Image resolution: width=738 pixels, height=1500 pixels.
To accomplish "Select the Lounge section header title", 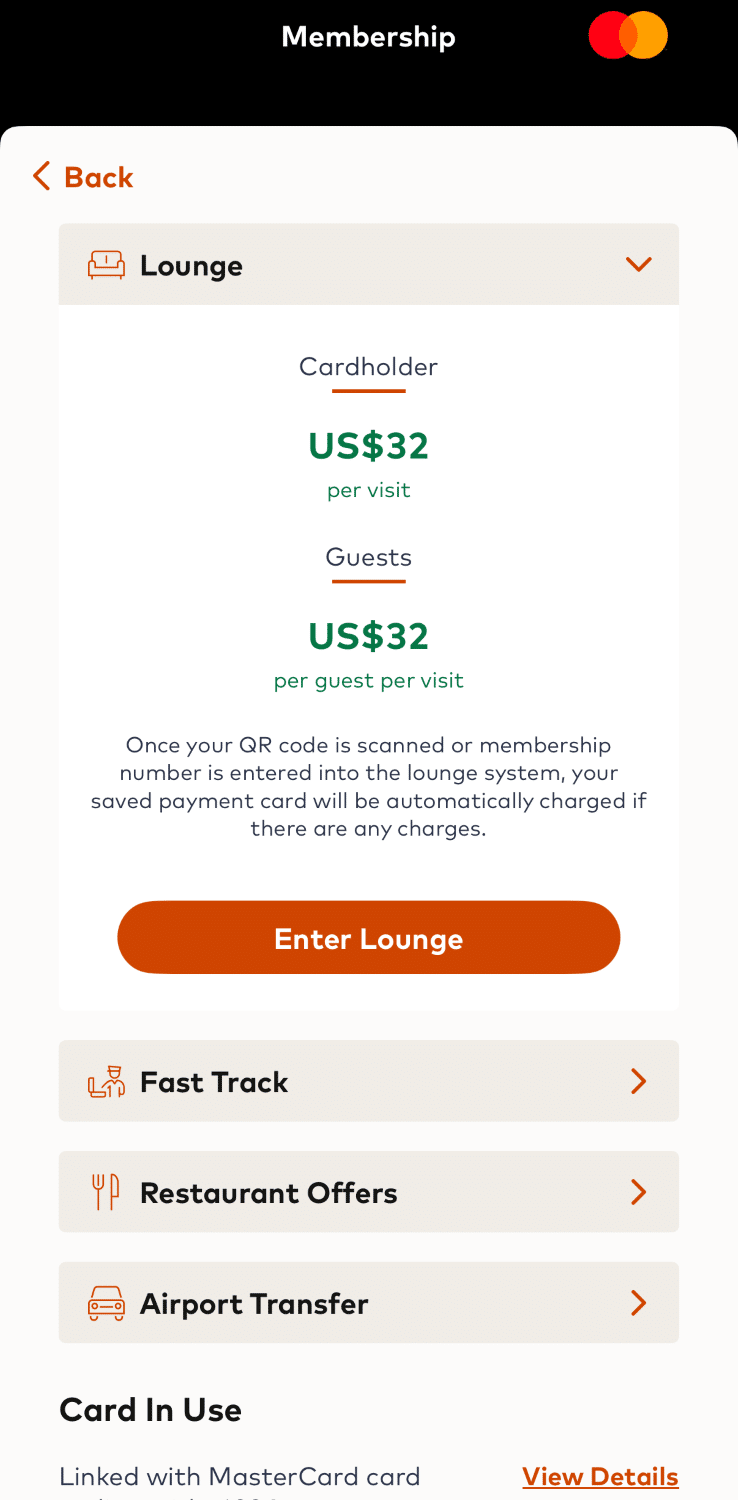I will [191, 266].
